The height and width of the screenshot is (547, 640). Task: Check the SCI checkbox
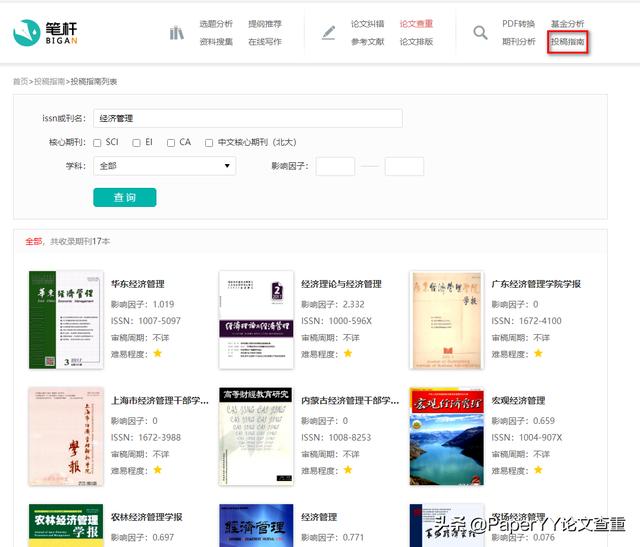97,142
